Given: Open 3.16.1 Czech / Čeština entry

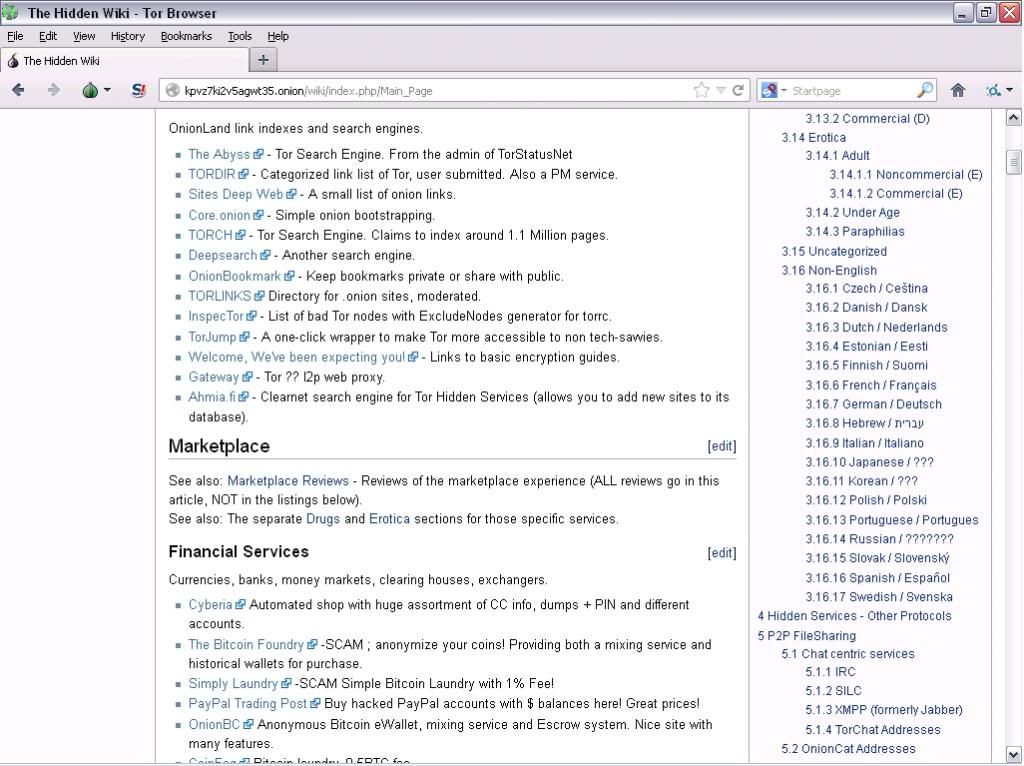Looking at the screenshot, I should point(867,288).
